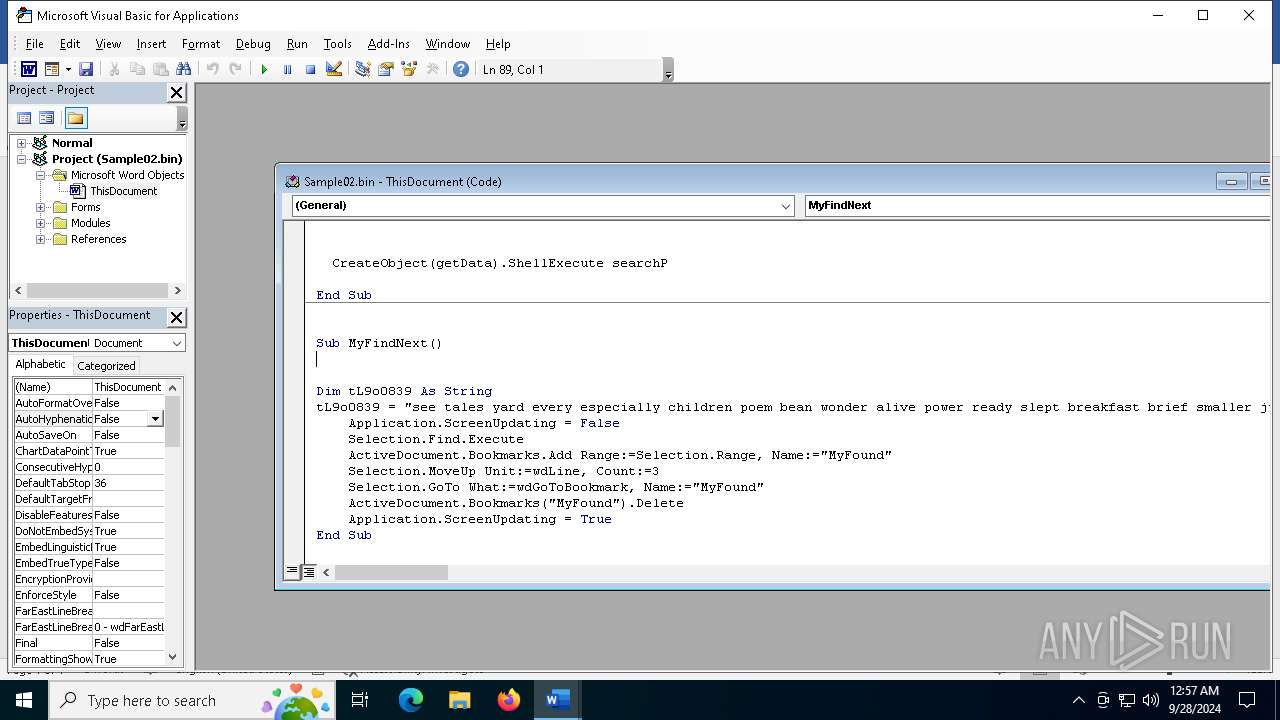The image size is (1280, 720).
Task: Click the properties list scrollbar down arrow
Action: (x=173, y=657)
